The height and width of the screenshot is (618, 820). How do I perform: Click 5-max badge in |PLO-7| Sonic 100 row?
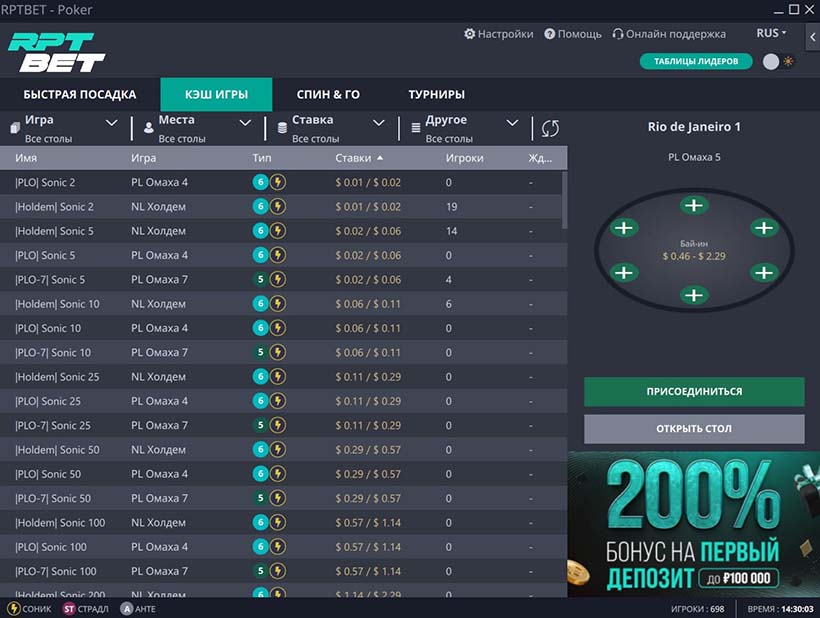pyautogui.click(x=260, y=571)
